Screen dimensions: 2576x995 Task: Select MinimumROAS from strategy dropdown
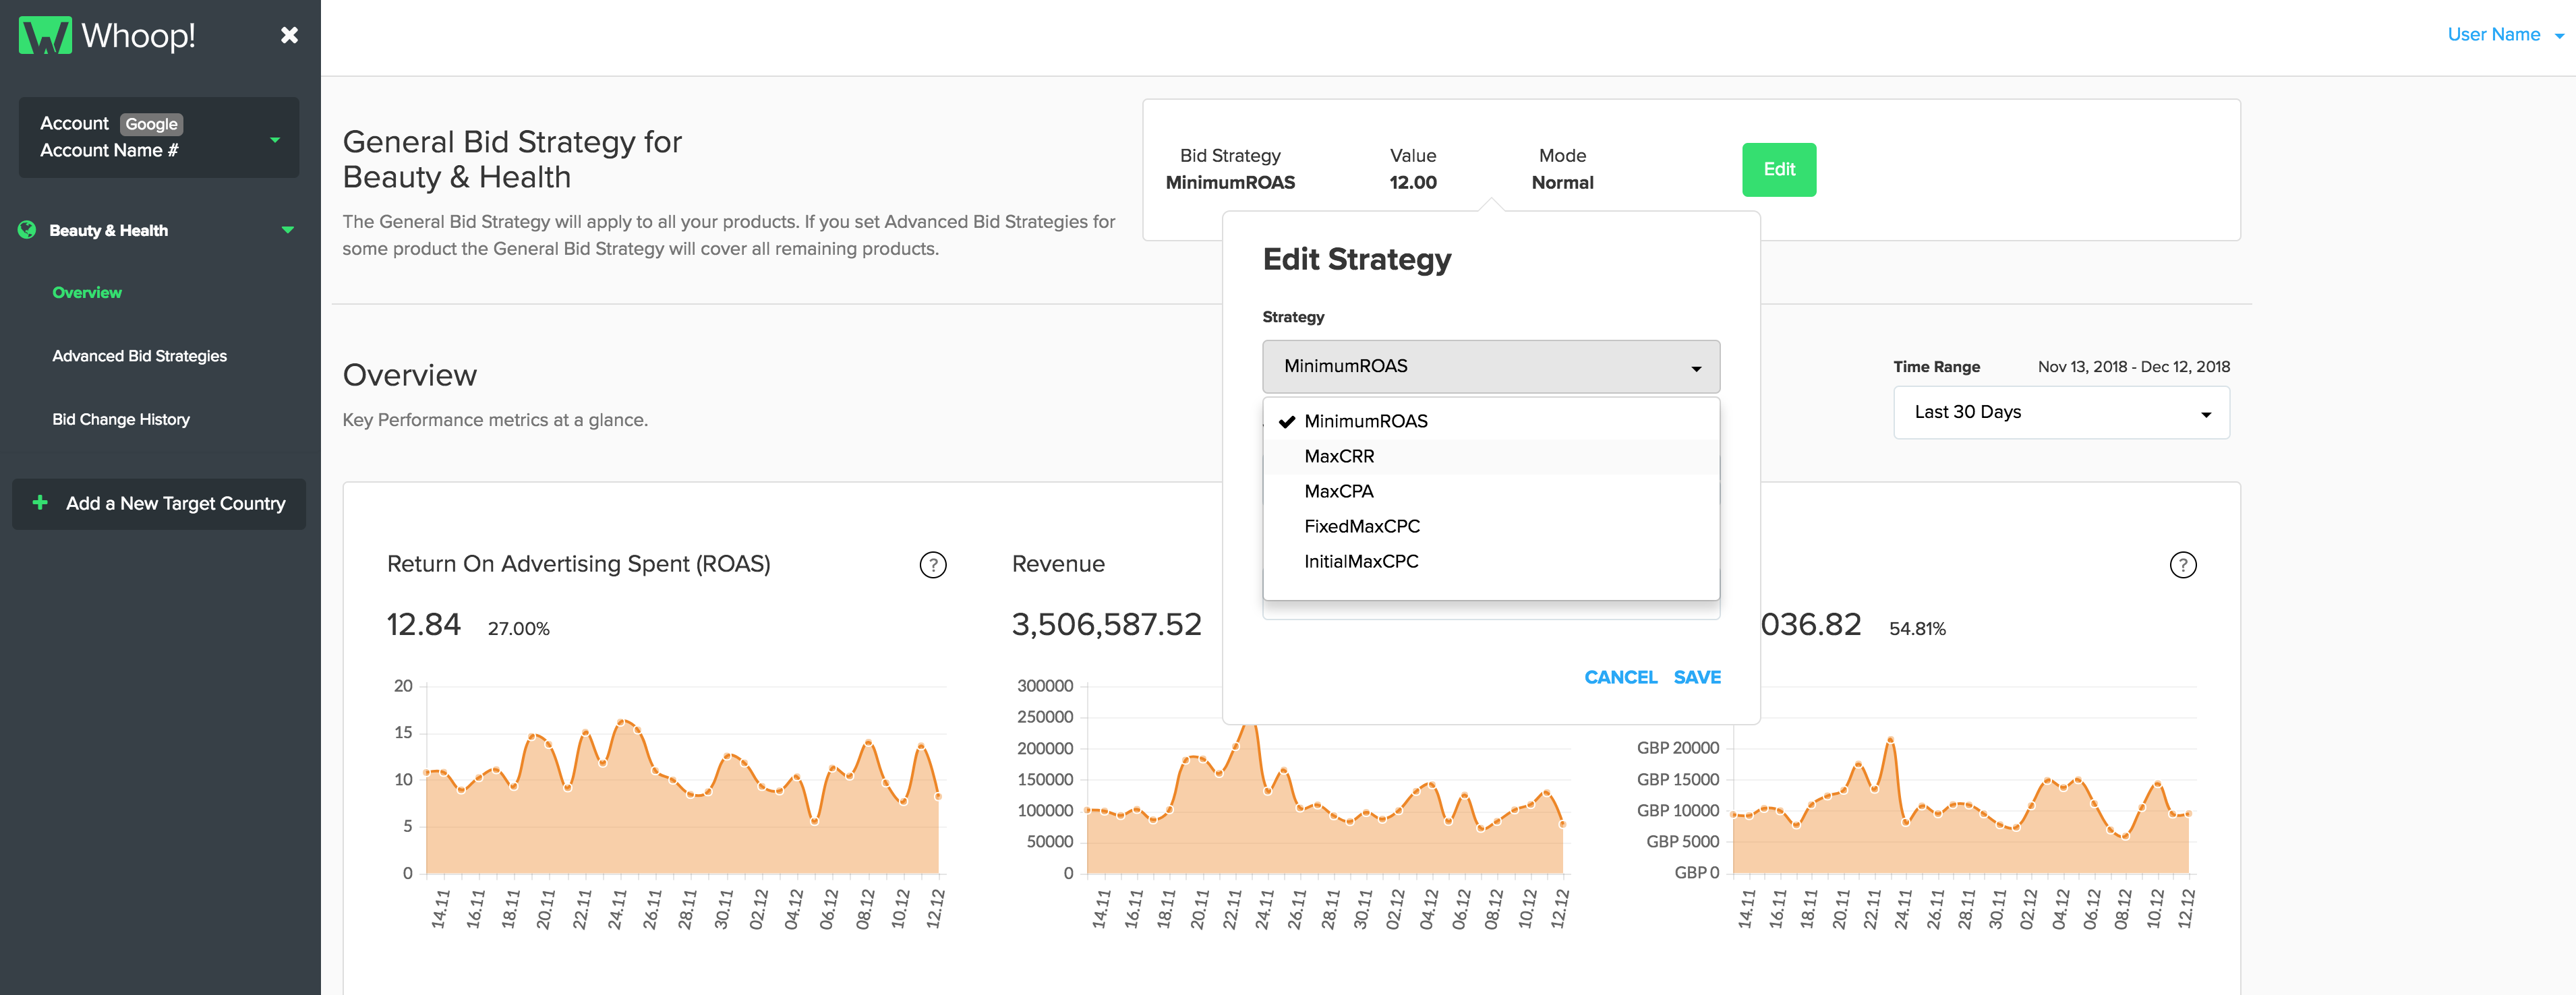1367,421
